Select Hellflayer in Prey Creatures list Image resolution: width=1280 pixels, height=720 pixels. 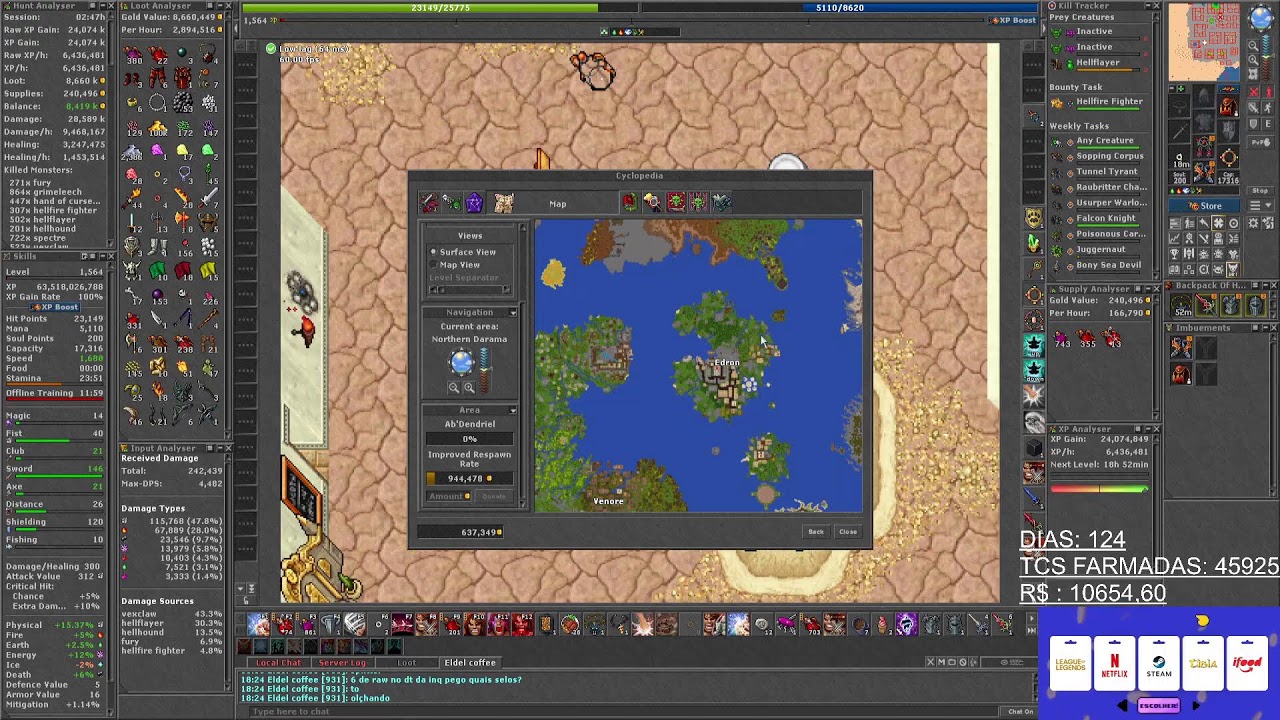pos(1097,62)
